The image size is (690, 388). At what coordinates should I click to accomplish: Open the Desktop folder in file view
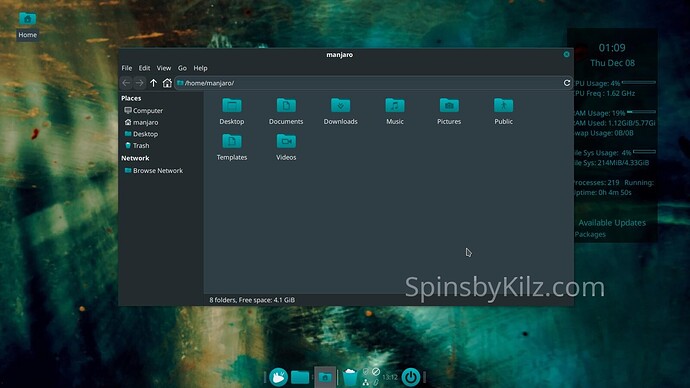click(x=231, y=111)
